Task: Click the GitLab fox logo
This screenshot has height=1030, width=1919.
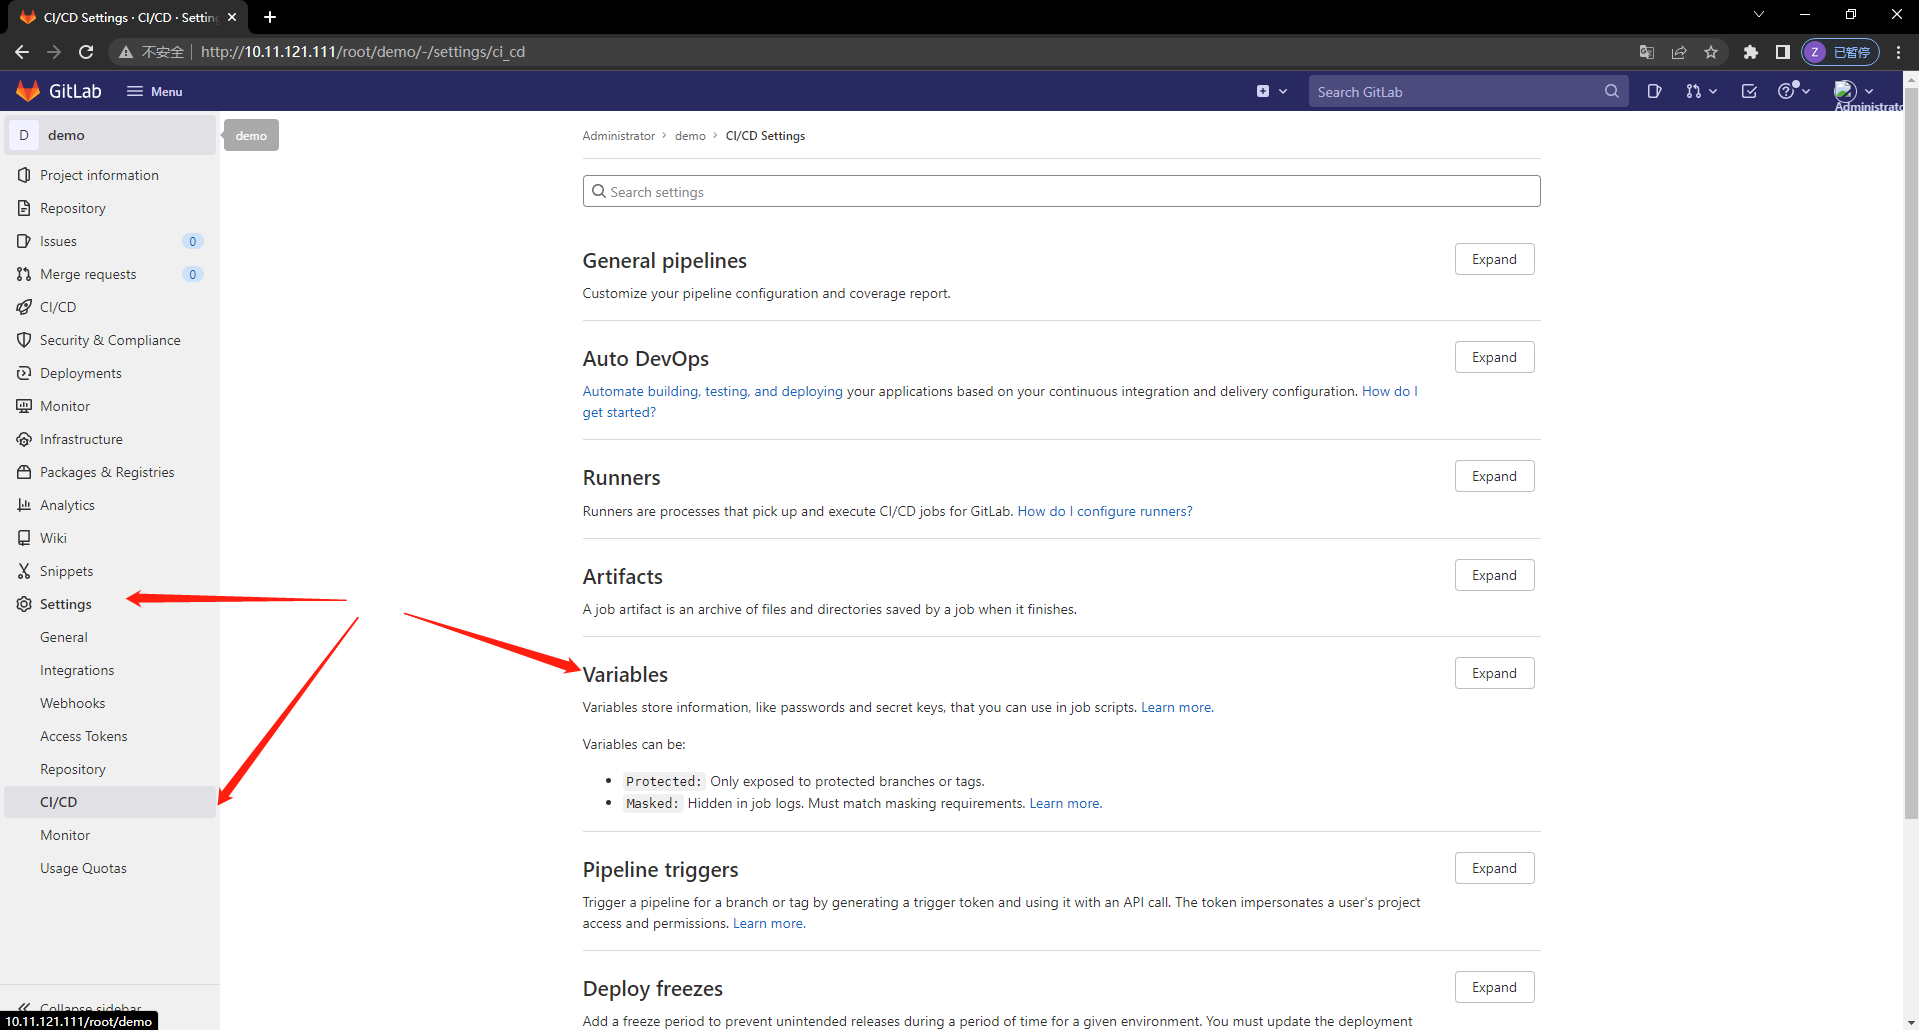Action: [x=28, y=91]
